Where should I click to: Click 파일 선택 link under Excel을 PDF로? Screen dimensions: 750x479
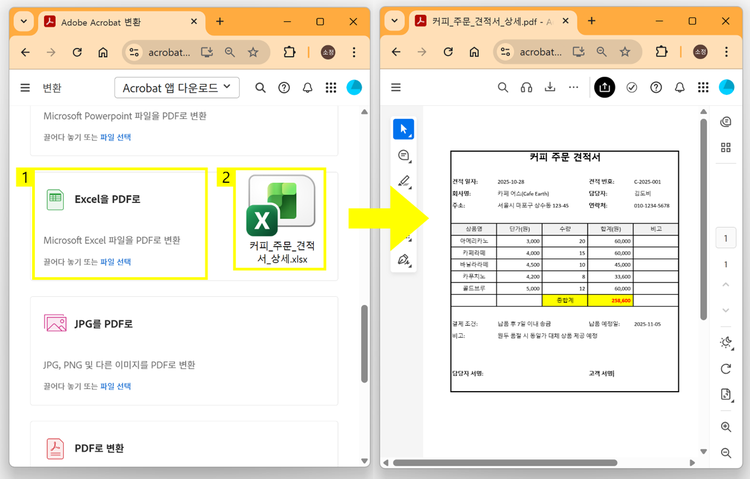click(115, 262)
